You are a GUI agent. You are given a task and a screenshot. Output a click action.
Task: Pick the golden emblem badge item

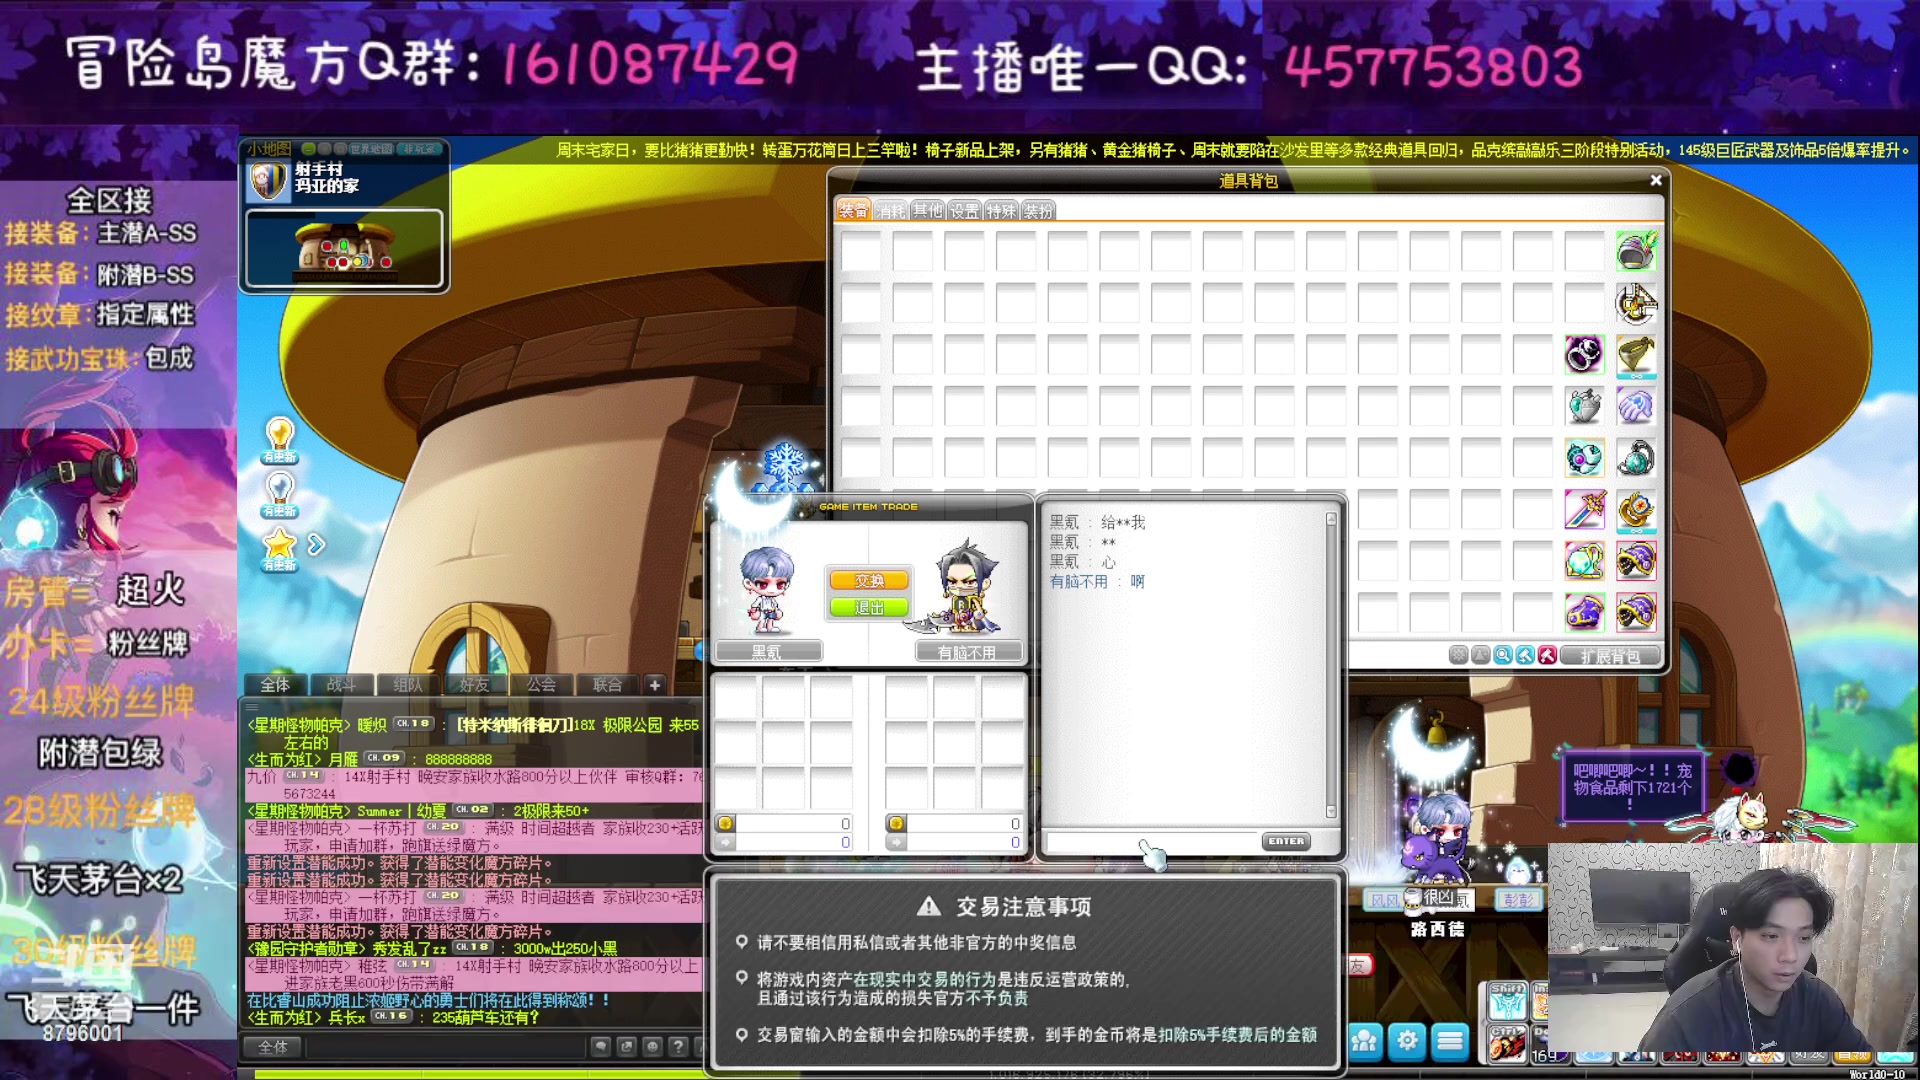point(1636,510)
